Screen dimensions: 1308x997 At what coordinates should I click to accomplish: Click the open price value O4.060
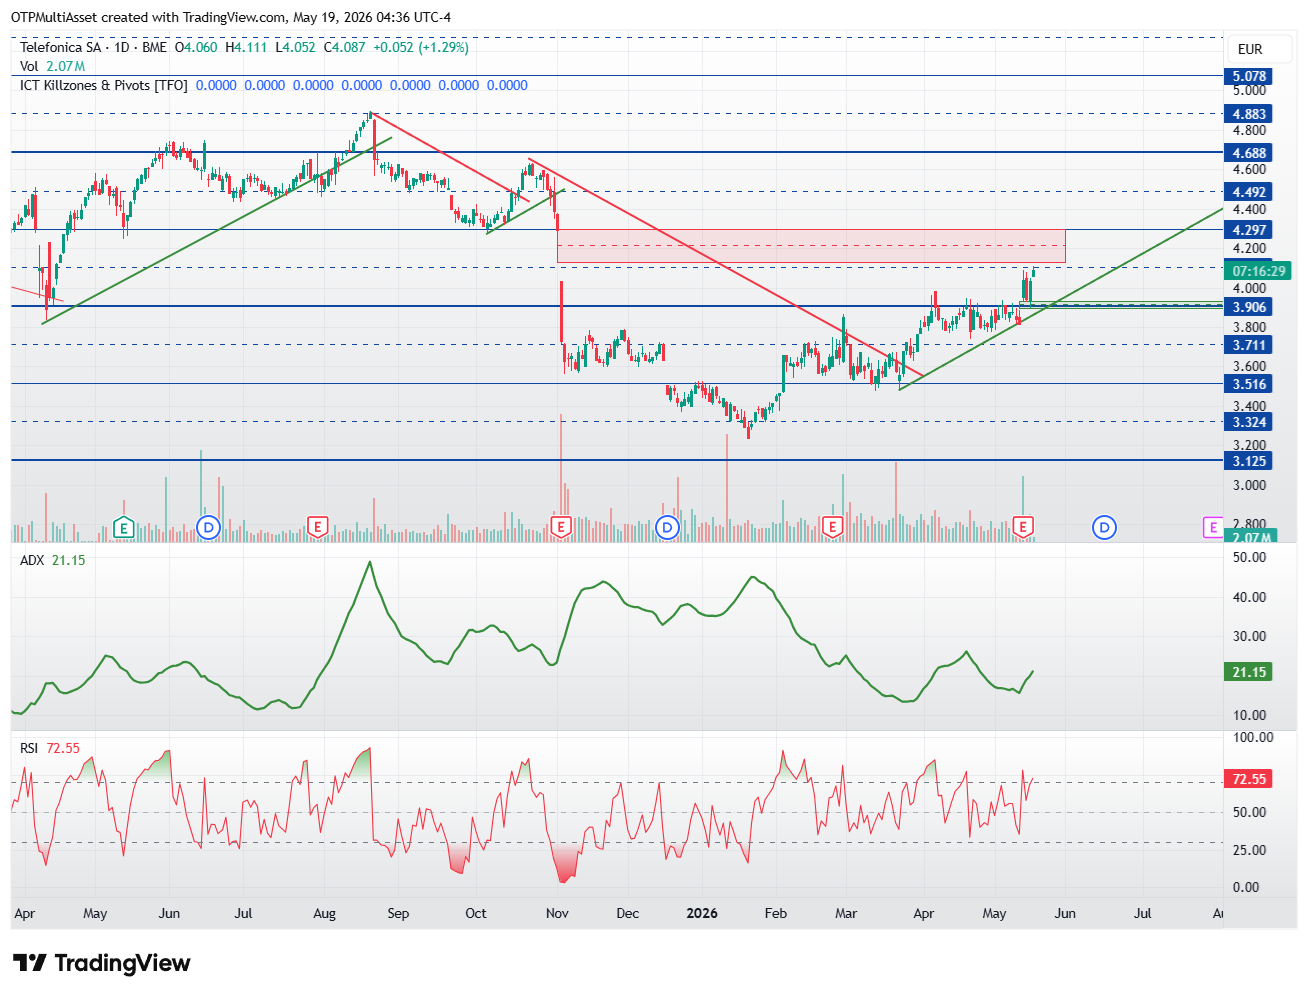pyautogui.click(x=196, y=47)
